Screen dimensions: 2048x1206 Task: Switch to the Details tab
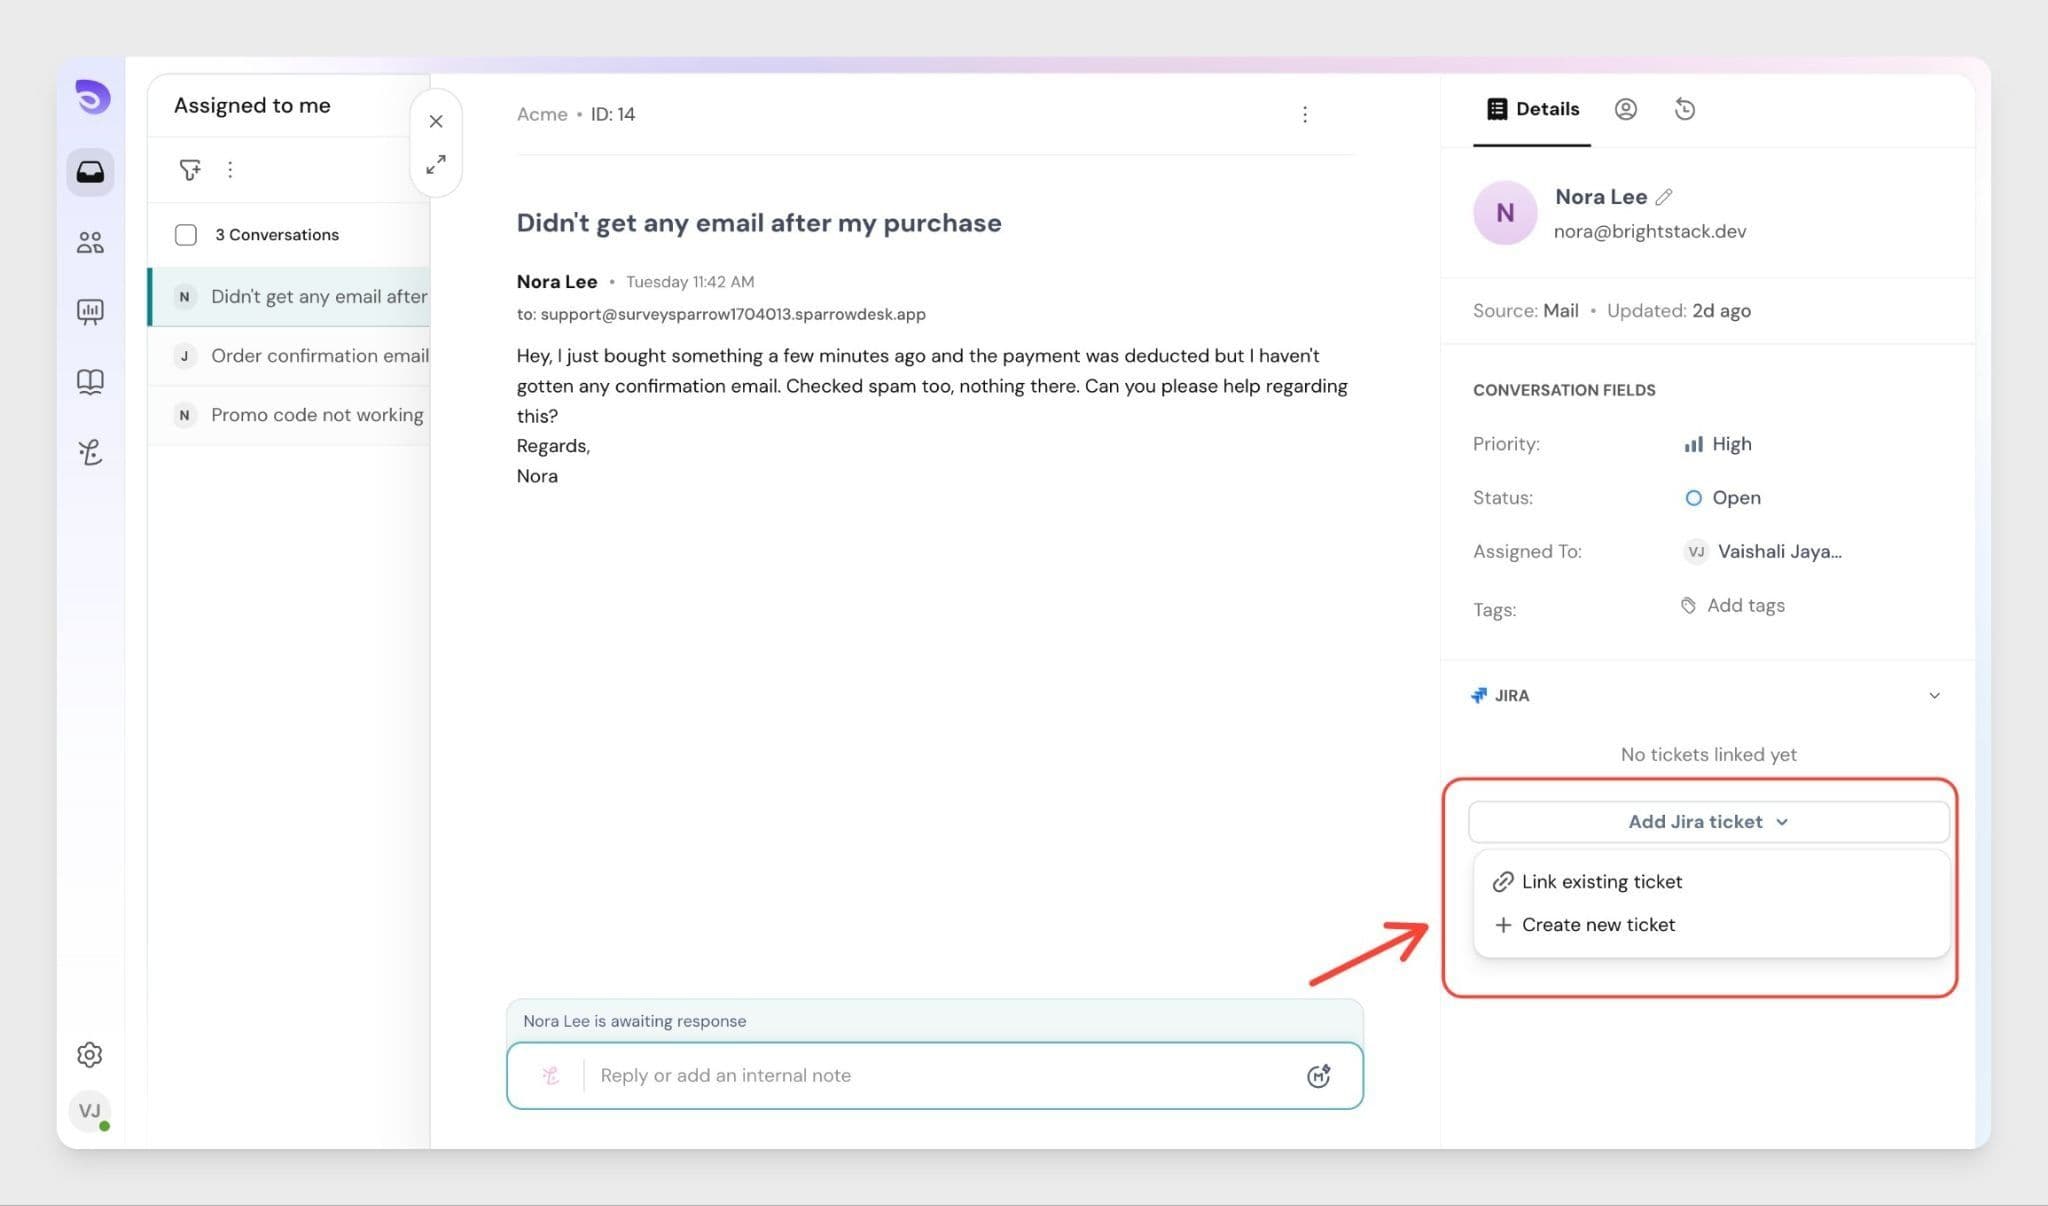(x=1533, y=109)
